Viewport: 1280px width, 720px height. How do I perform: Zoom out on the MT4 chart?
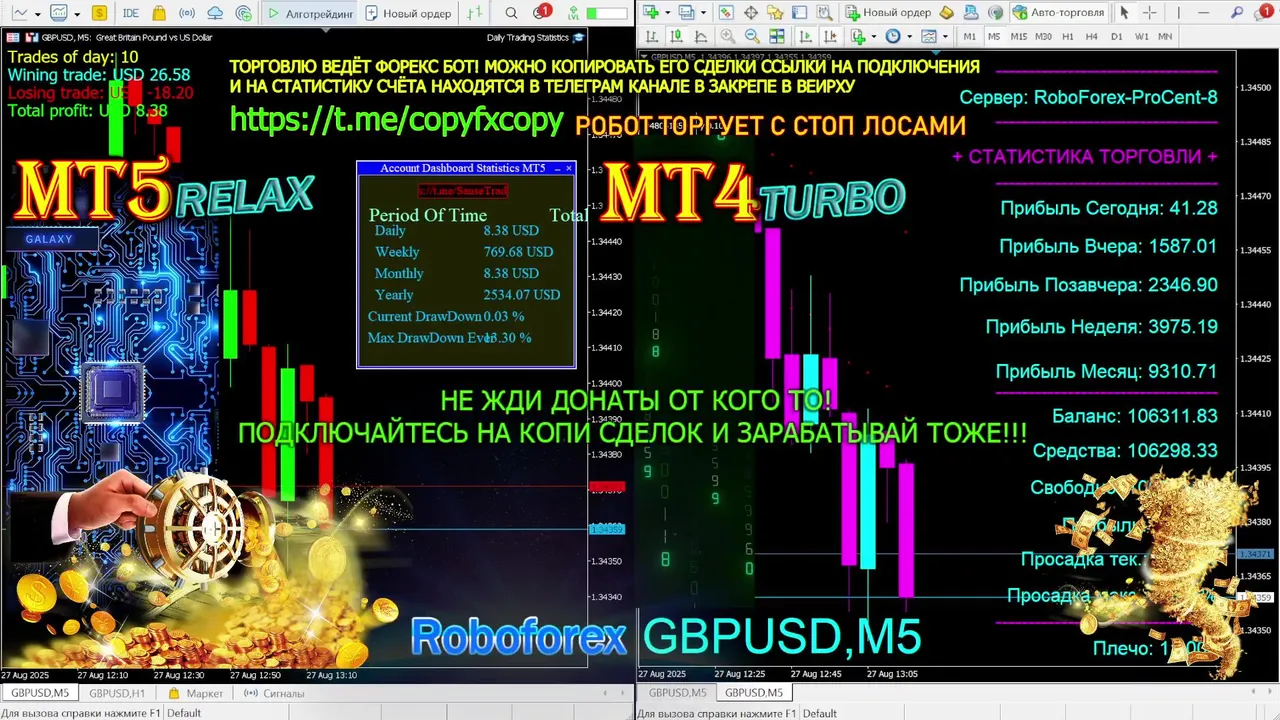click(752, 36)
